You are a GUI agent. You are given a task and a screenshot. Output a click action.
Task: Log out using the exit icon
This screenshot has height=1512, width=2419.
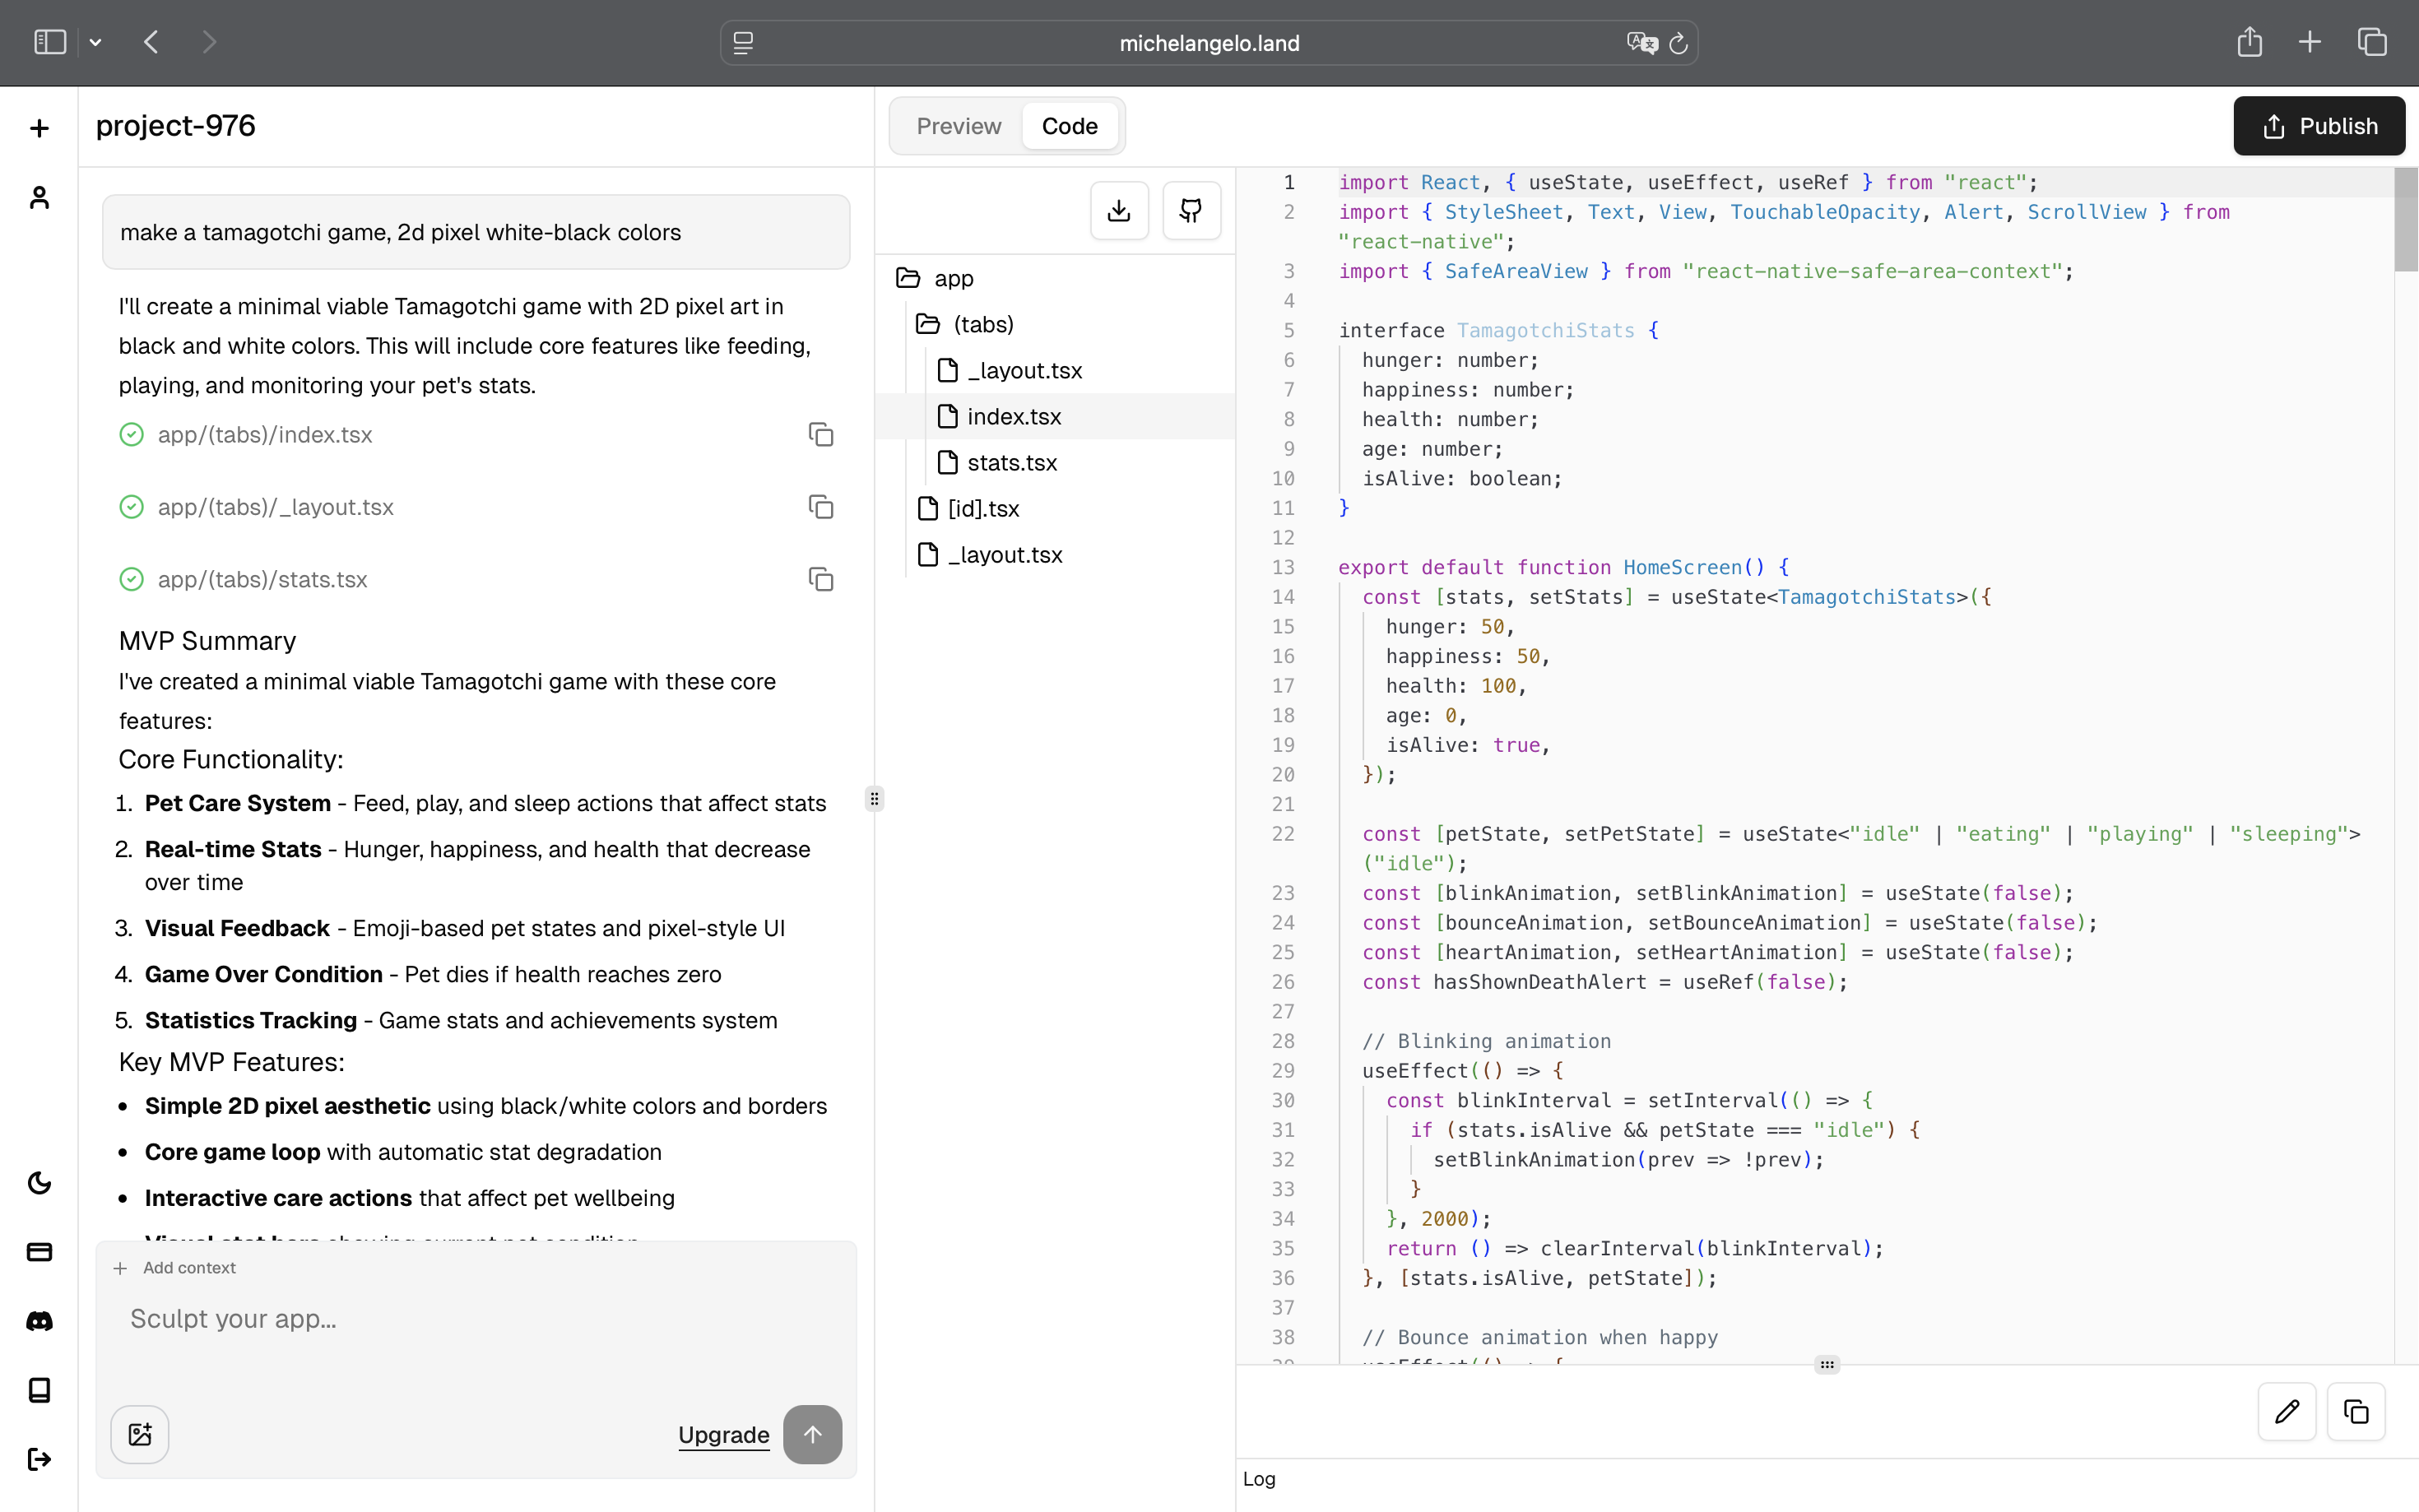[x=39, y=1459]
